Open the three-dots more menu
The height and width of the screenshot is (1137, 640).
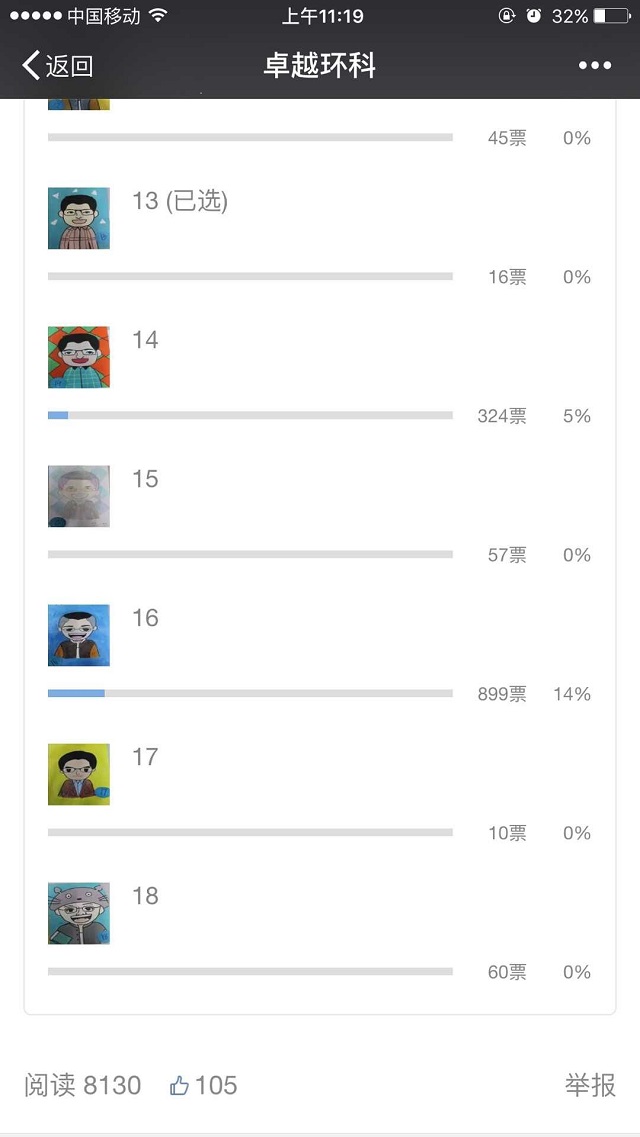pyautogui.click(x=594, y=66)
